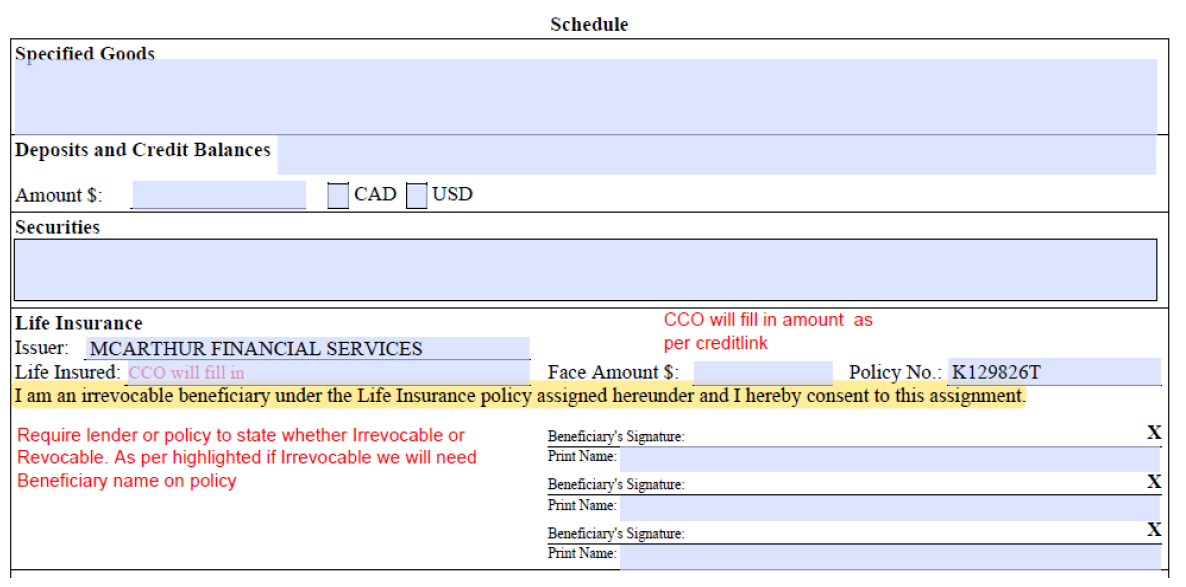This screenshot has height=587, width=1186.
Task: Click the Deposits and Credit Balances field
Action: 716,155
